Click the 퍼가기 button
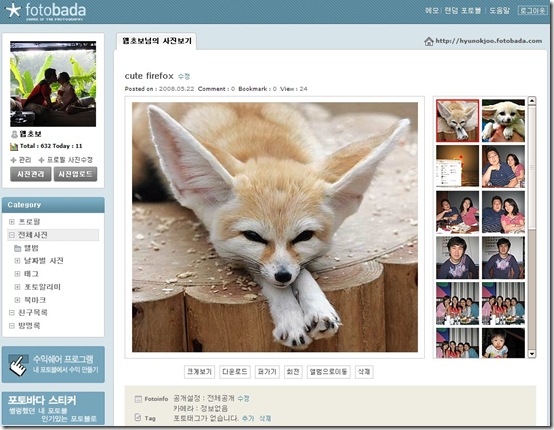The image size is (554, 430). [267, 372]
